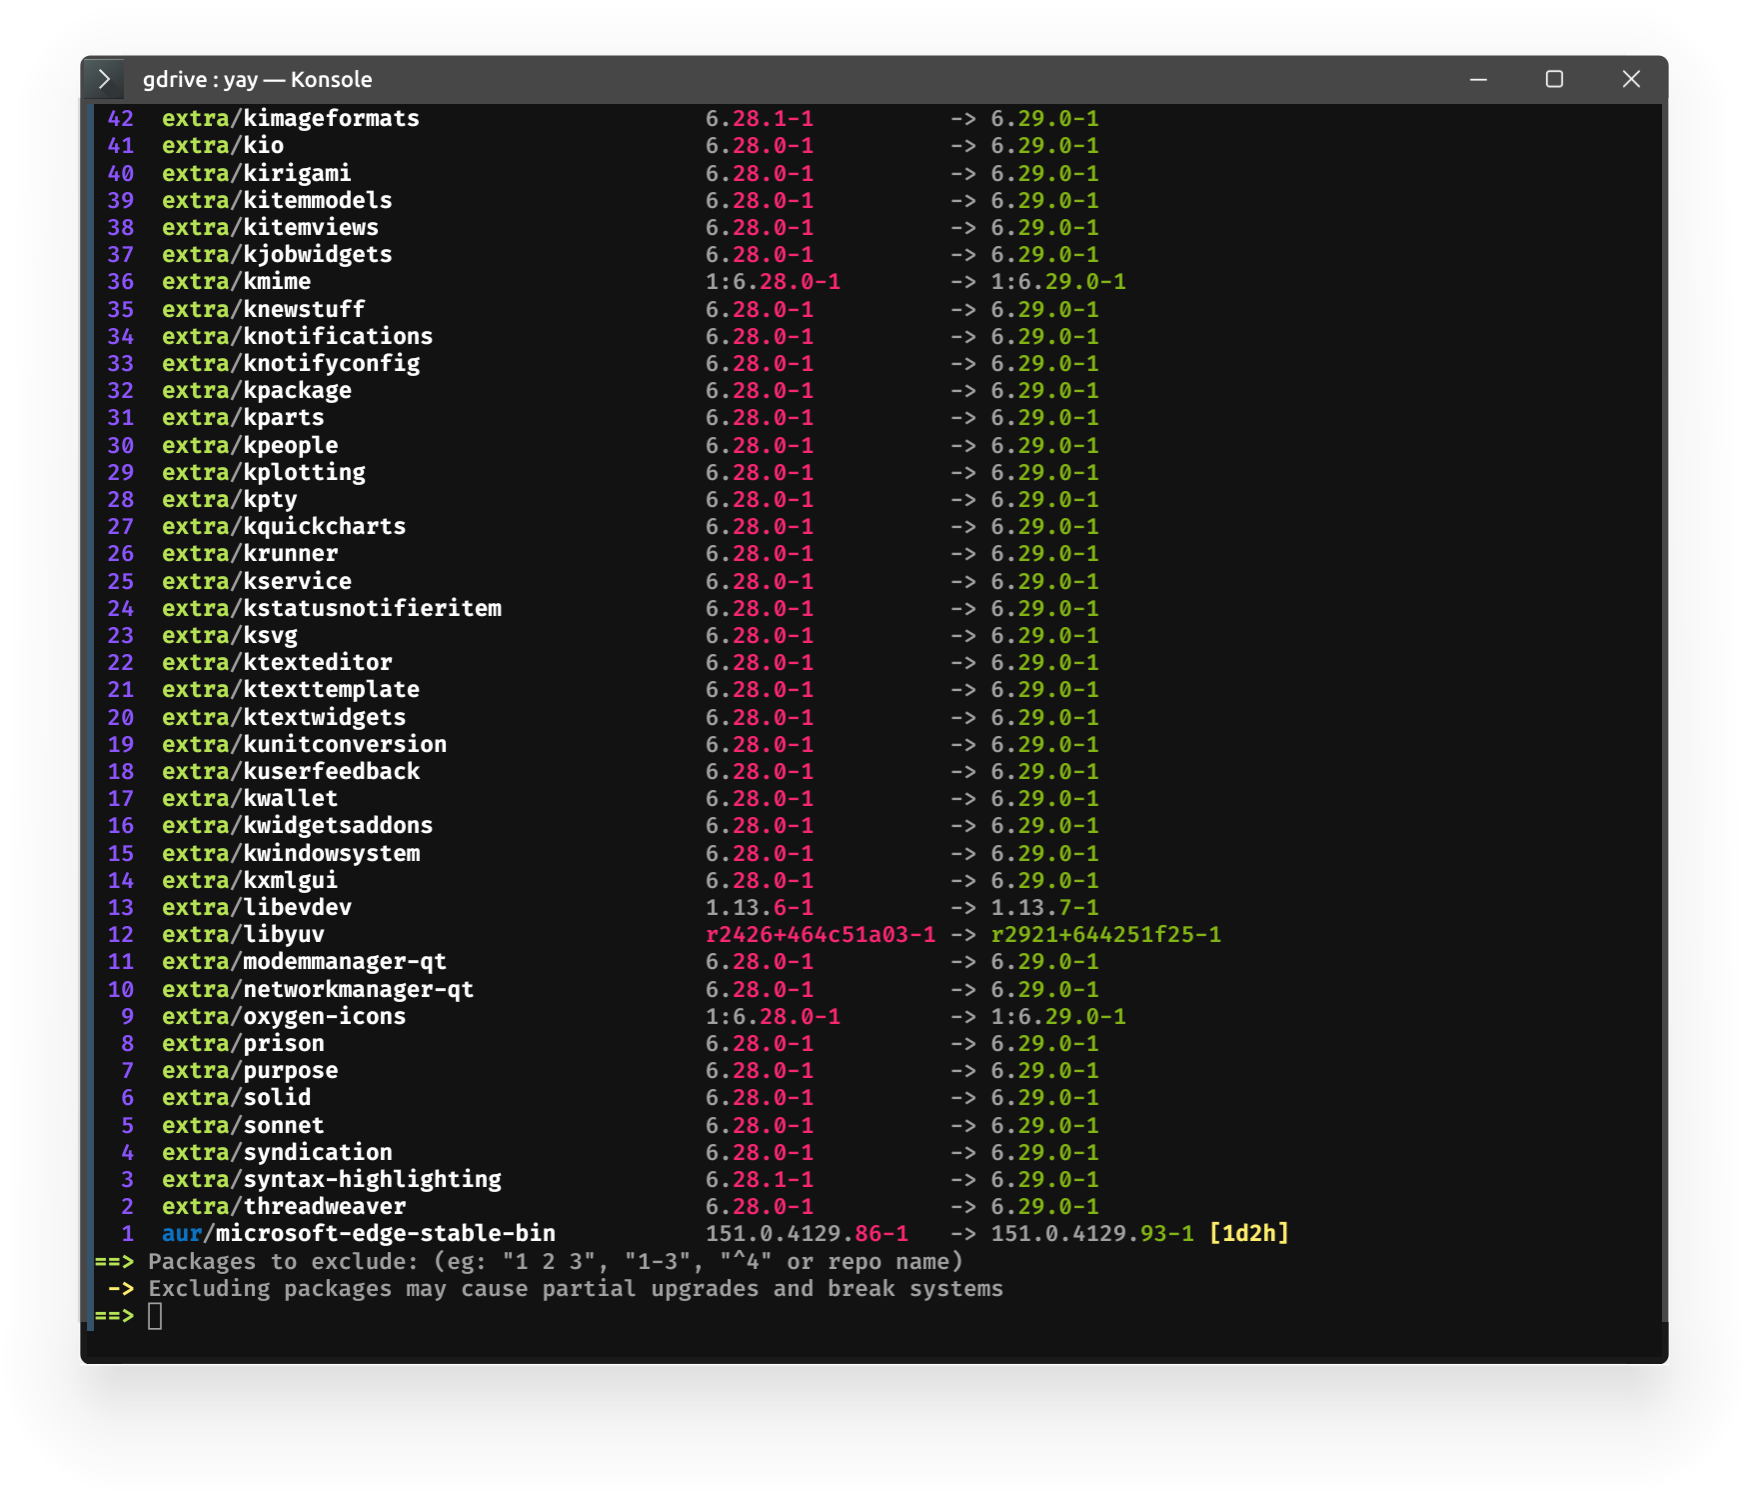This screenshot has width=1749, height=1493.
Task: Select the text 'extra/networkmanager-qt'
Action: click(x=318, y=990)
